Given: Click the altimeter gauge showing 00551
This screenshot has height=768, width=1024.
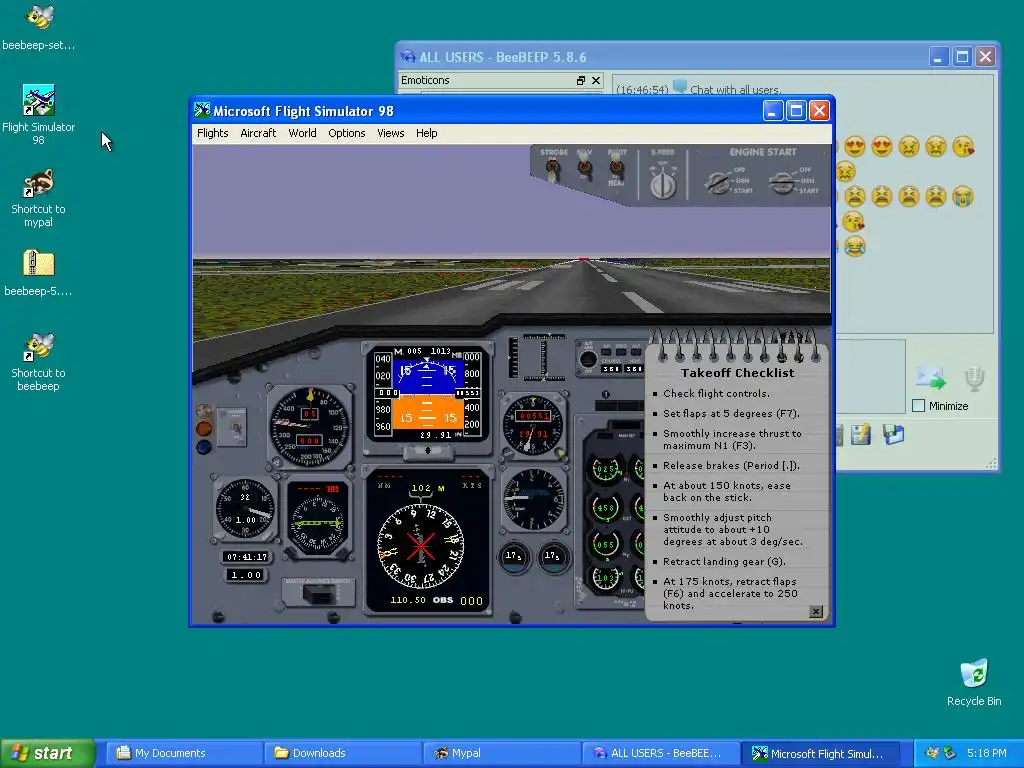Looking at the screenshot, I should [533, 424].
